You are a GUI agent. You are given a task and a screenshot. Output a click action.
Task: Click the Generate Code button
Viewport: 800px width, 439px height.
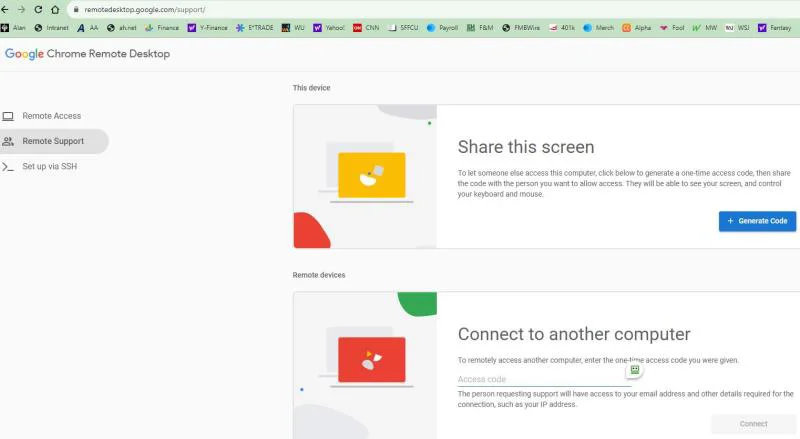click(757, 221)
